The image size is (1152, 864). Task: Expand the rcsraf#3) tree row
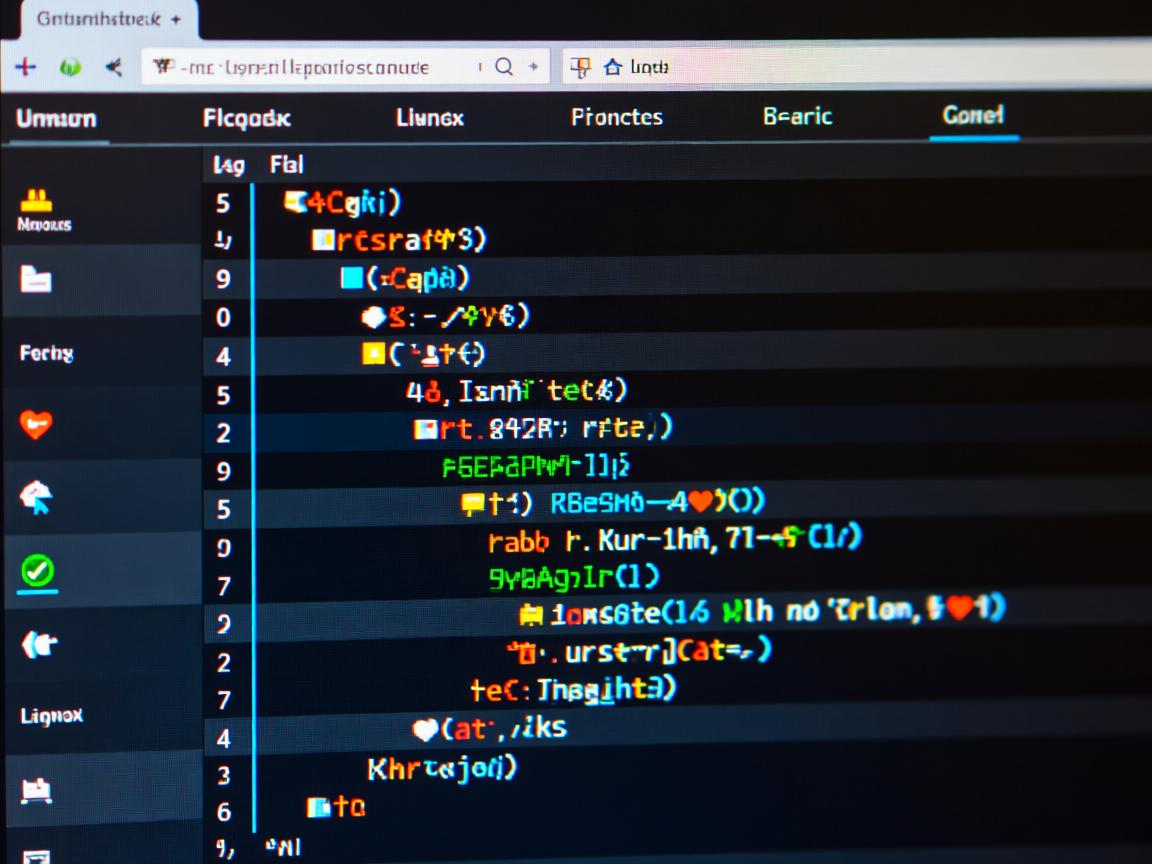[322, 240]
